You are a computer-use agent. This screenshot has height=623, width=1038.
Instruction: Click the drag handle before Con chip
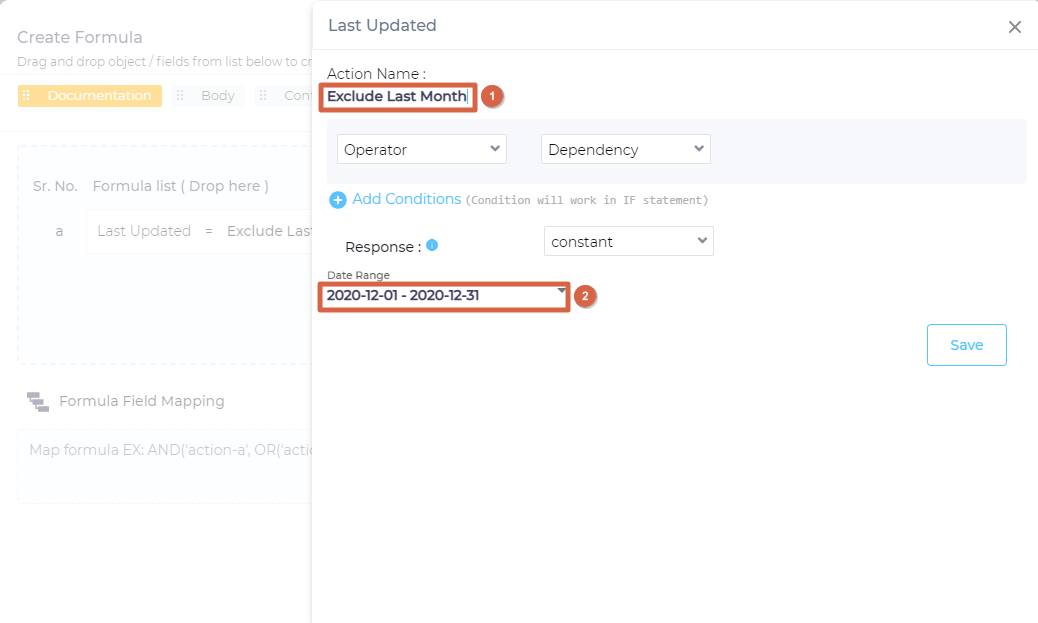[263, 96]
